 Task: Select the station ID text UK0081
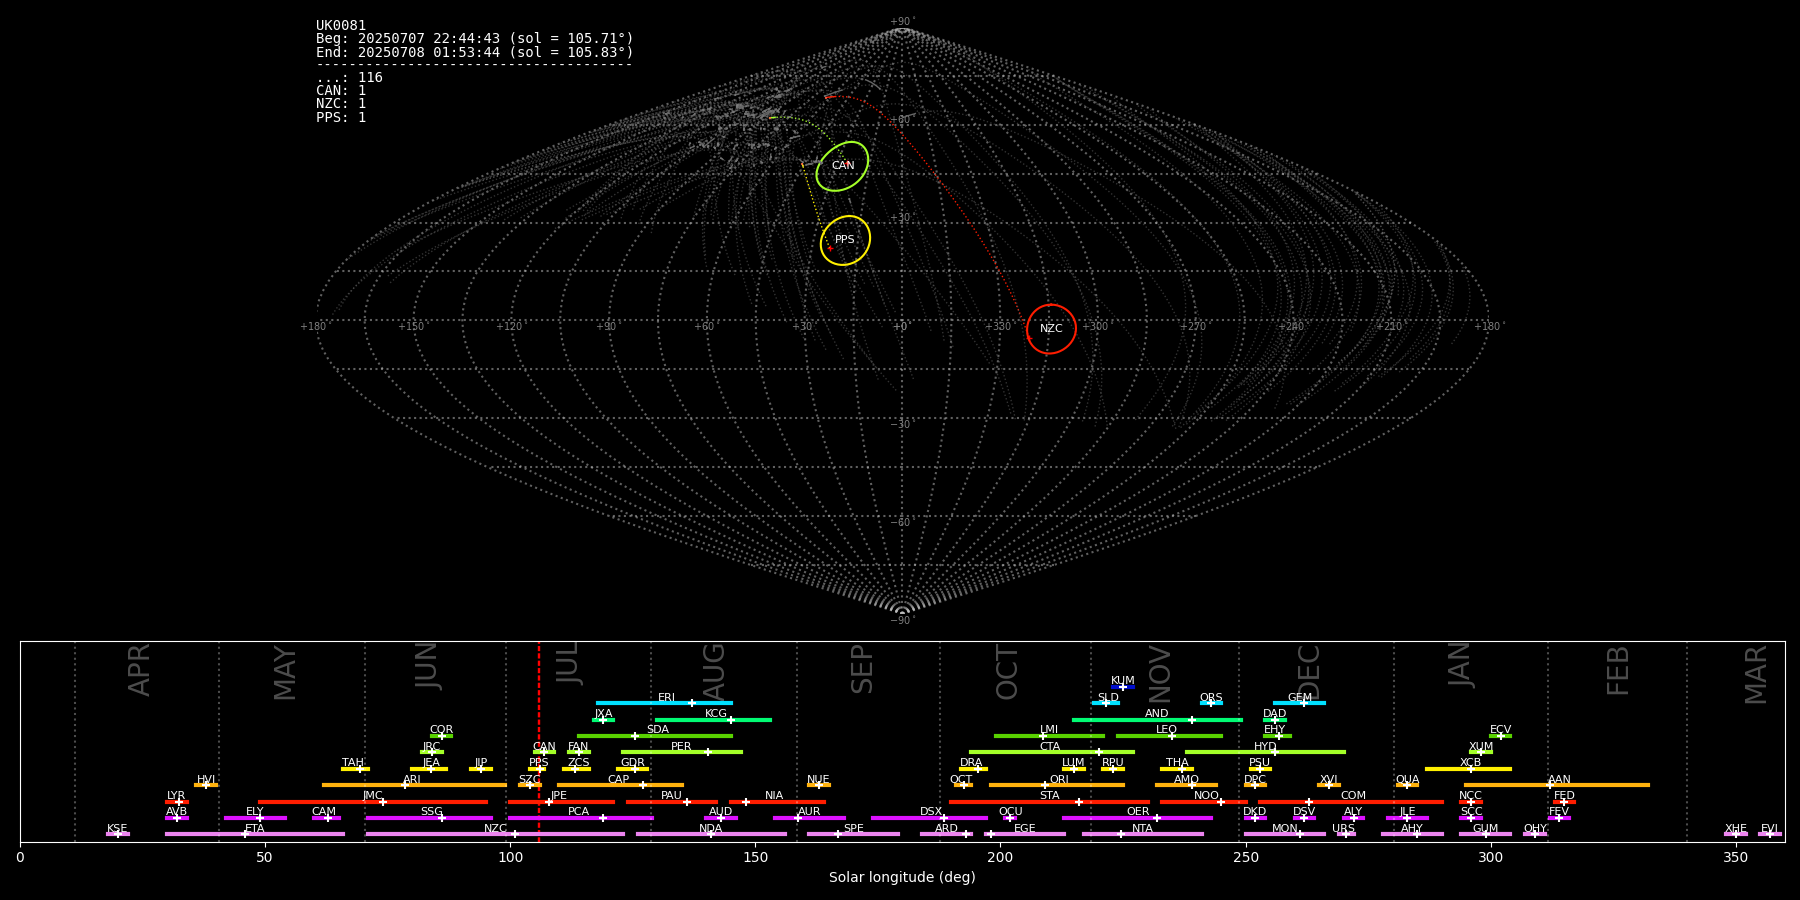pos(341,26)
